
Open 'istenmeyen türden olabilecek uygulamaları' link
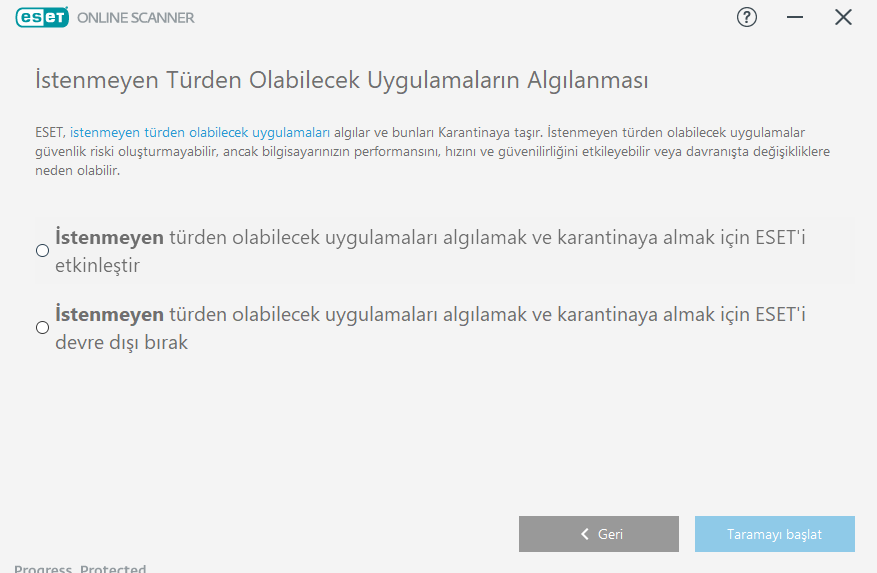[200, 133]
